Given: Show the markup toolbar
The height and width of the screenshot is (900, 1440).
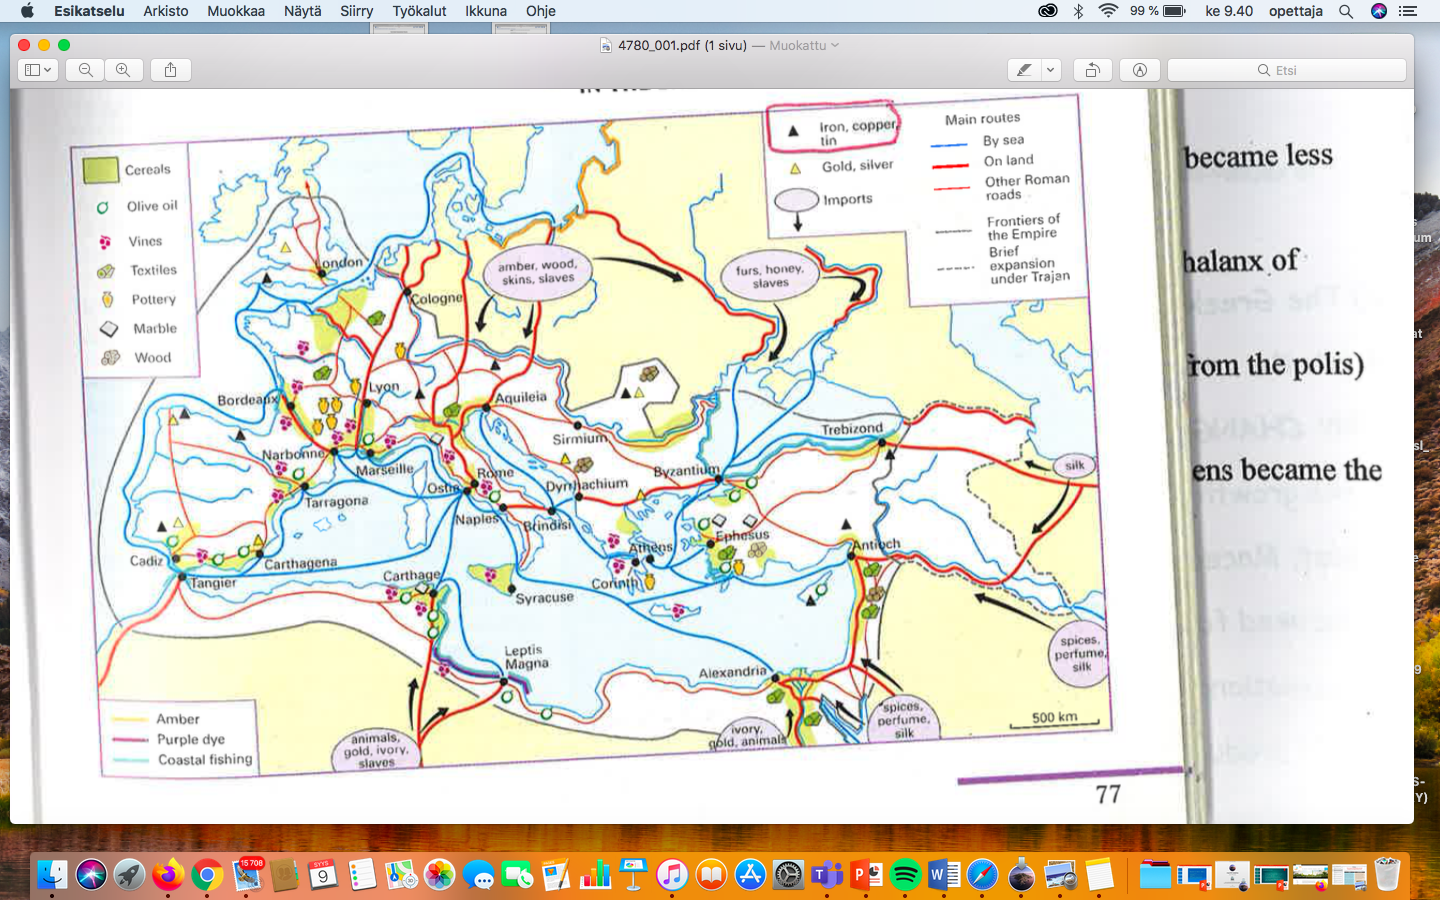Looking at the screenshot, I should tap(1139, 70).
